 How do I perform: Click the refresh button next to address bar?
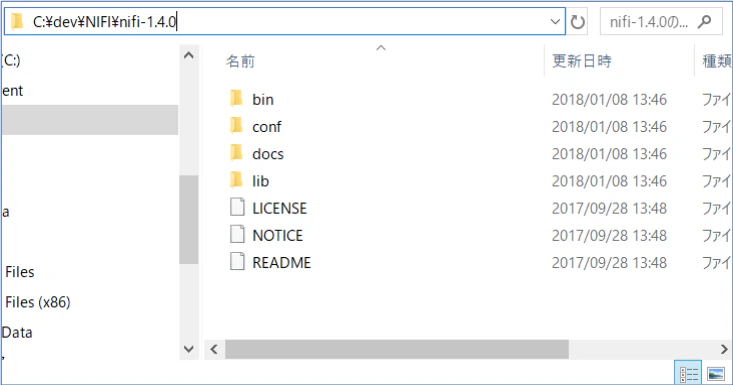point(577,21)
